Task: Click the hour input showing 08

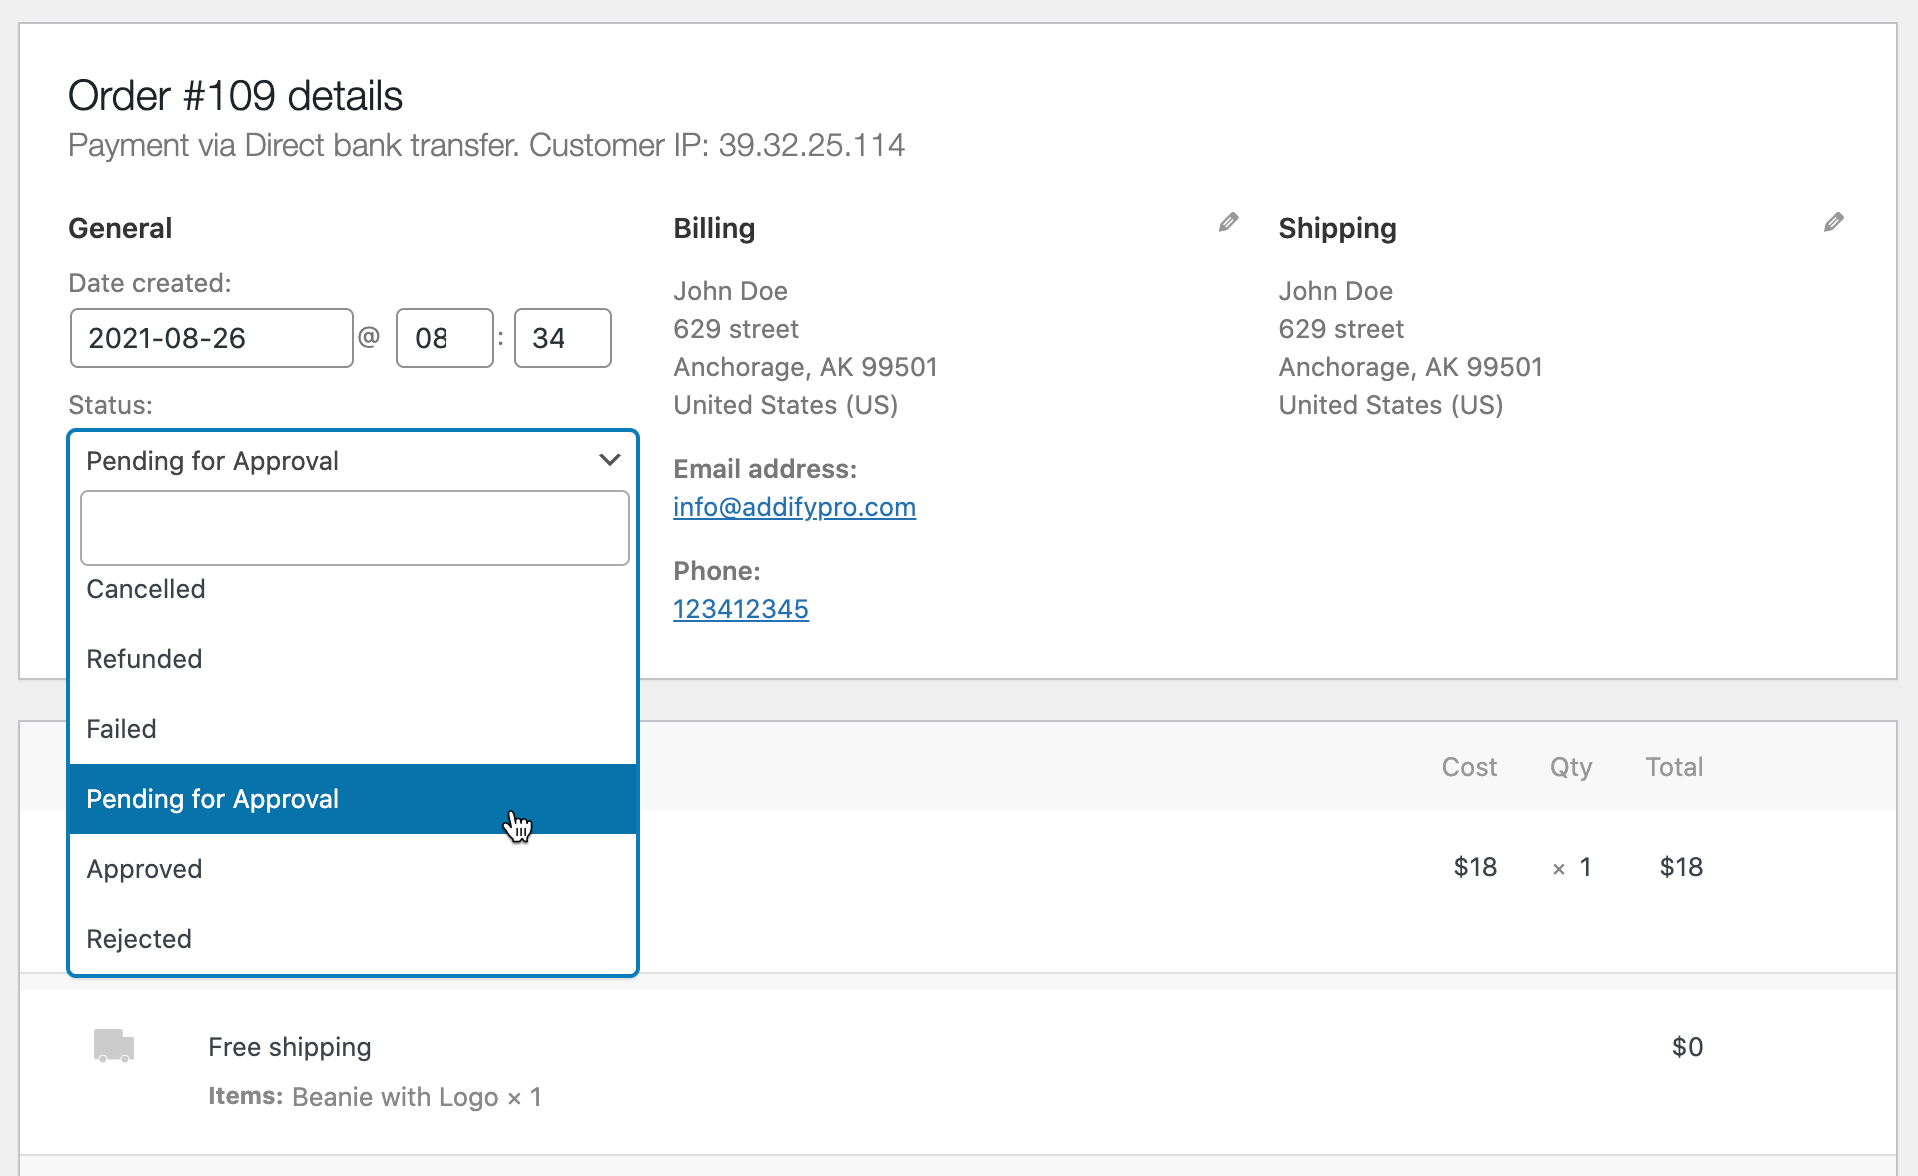Action: tap(444, 338)
